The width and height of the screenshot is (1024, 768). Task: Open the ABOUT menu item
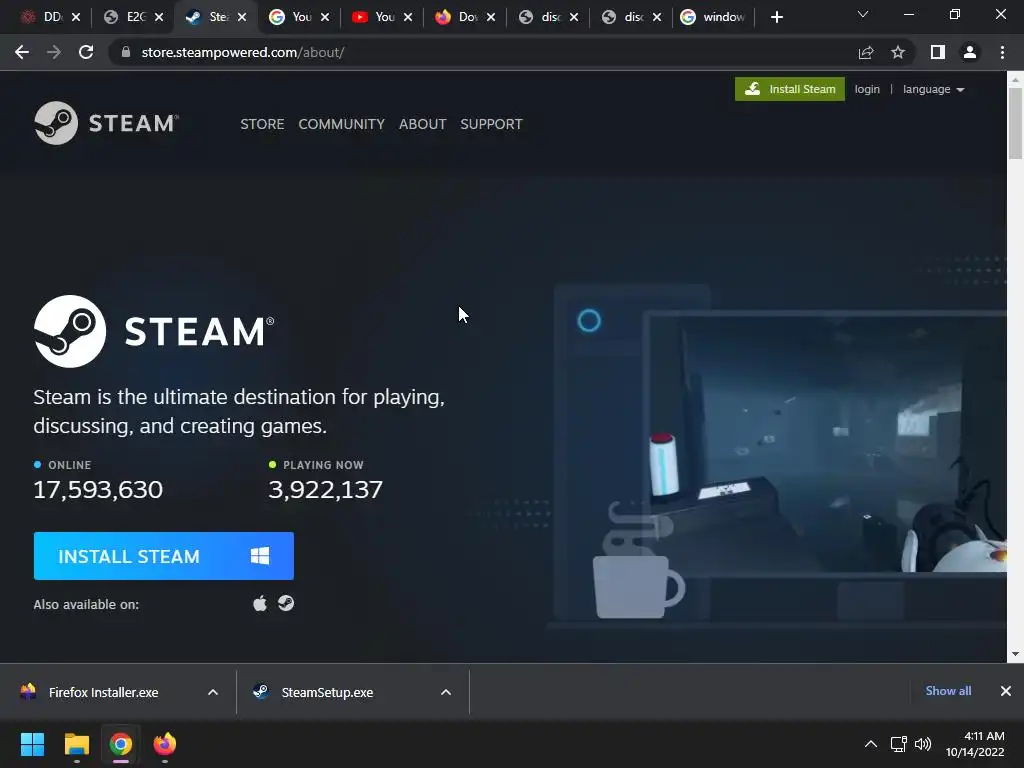423,124
